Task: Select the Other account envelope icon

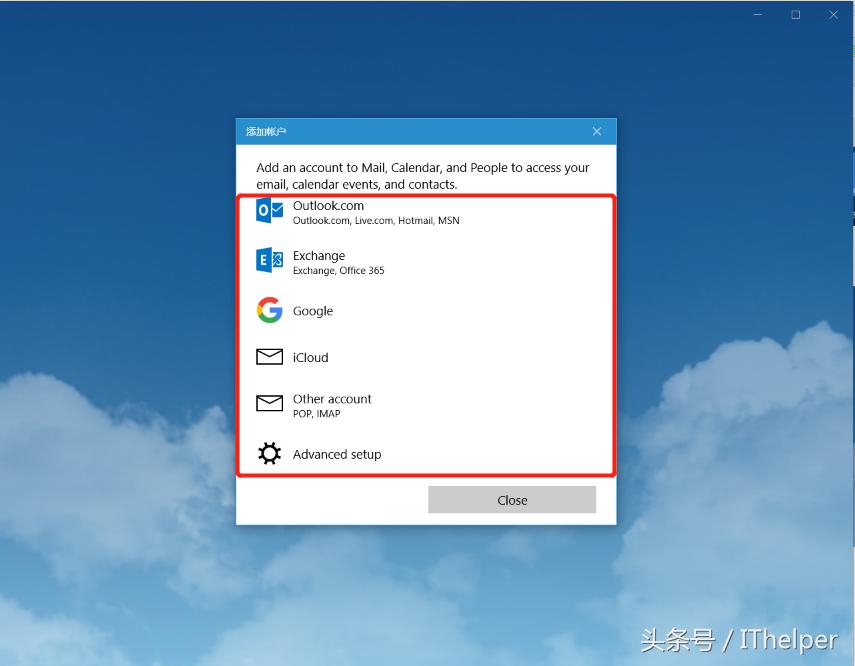Action: click(270, 404)
